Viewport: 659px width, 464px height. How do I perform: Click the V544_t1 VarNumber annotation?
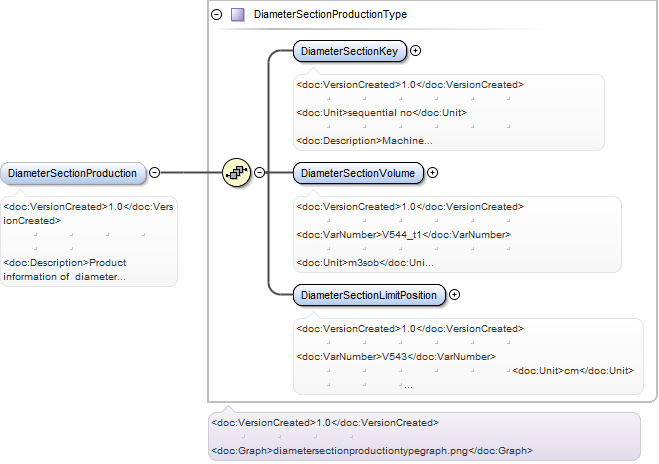(x=403, y=235)
